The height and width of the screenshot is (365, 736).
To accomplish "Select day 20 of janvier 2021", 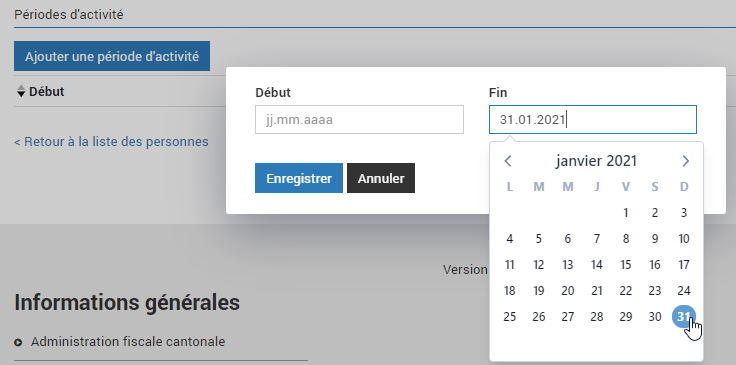I will click(x=567, y=291).
